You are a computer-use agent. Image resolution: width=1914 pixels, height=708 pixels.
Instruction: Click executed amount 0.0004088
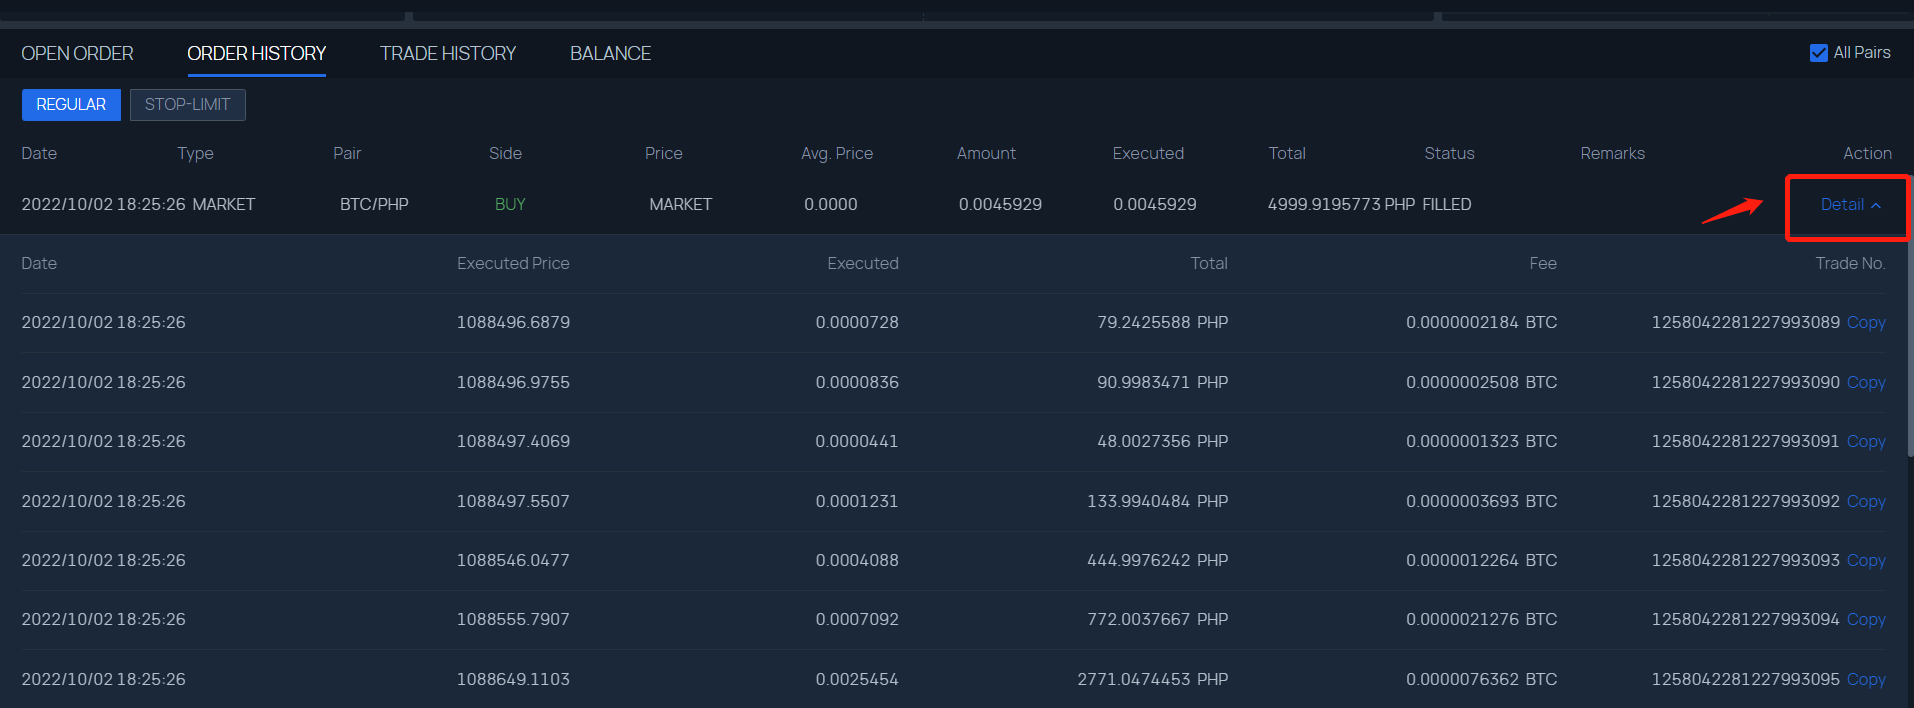[x=857, y=560]
